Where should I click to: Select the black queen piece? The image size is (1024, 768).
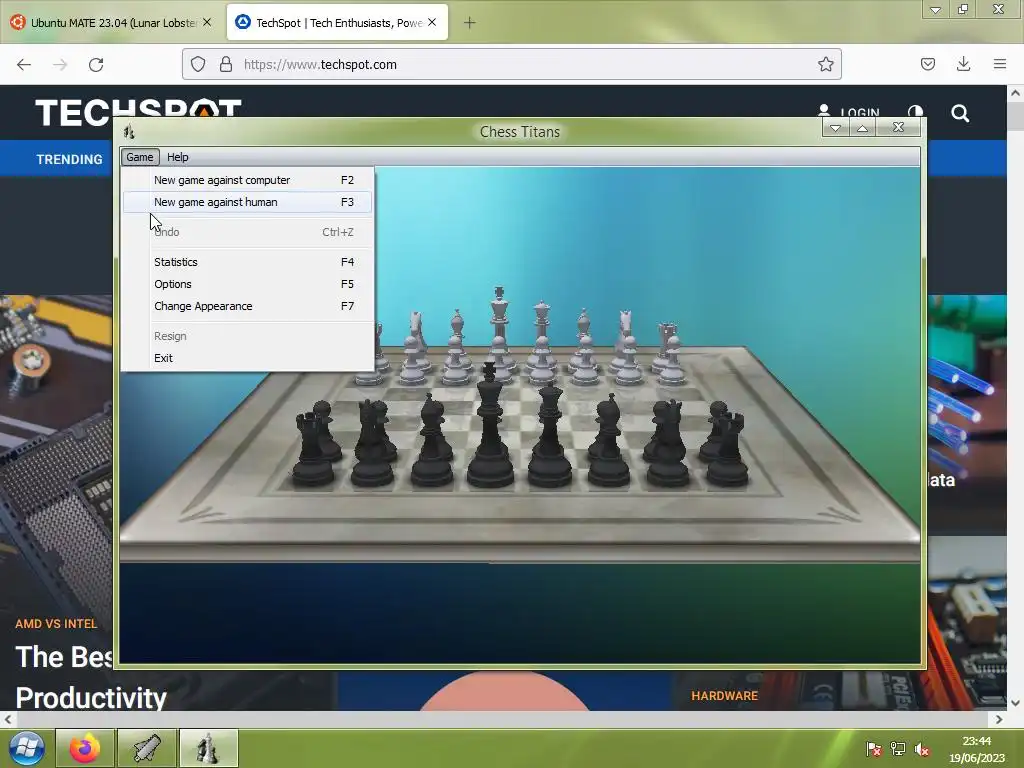click(x=549, y=436)
